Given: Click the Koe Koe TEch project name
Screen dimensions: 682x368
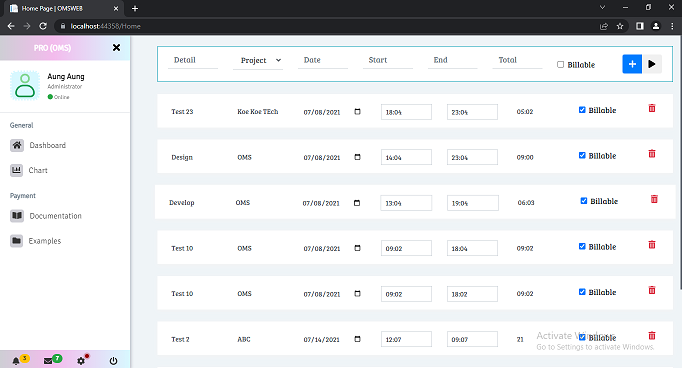Looking at the screenshot, I should click(257, 112).
